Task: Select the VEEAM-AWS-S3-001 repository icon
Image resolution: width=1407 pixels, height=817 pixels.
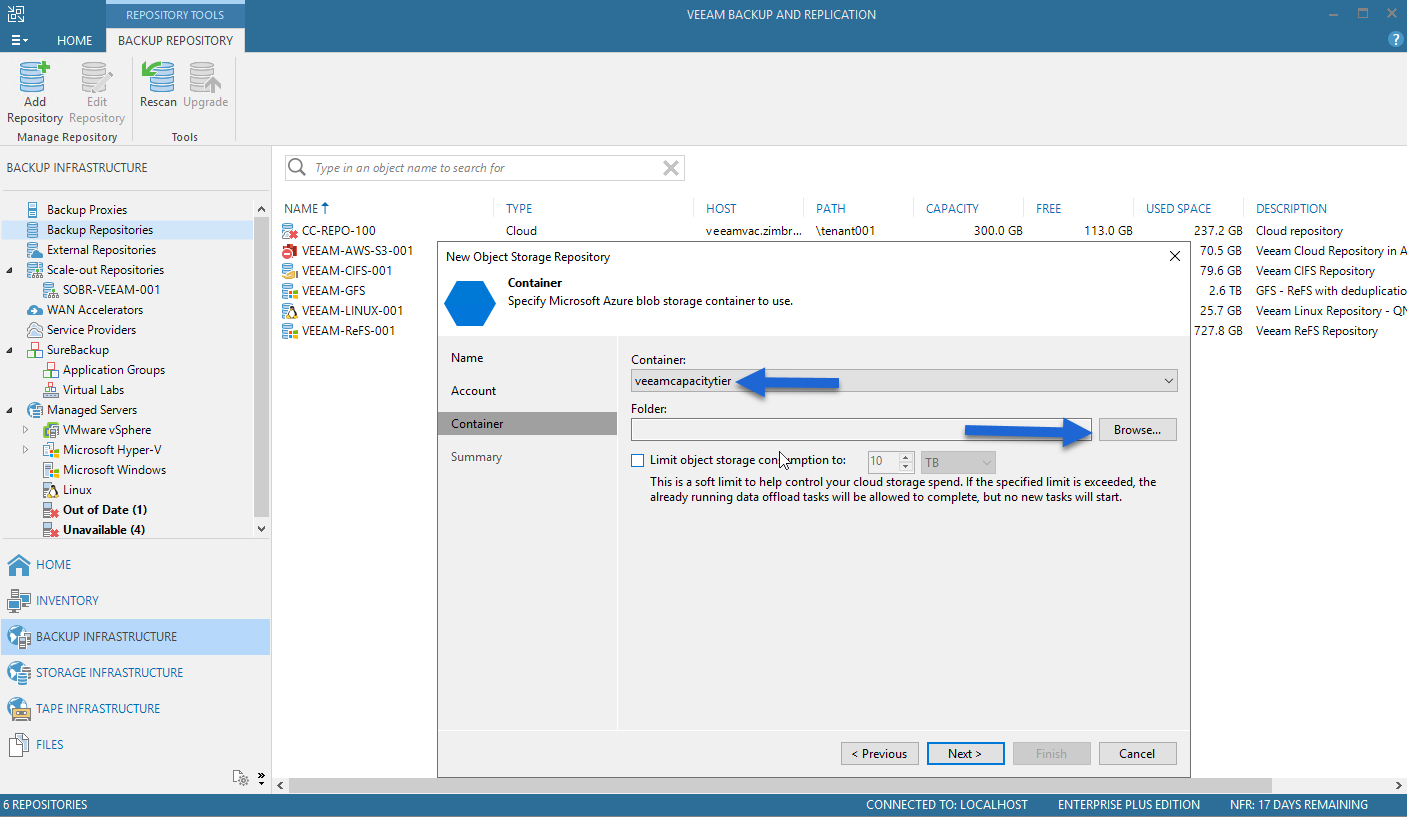Action: pyautogui.click(x=291, y=251)
